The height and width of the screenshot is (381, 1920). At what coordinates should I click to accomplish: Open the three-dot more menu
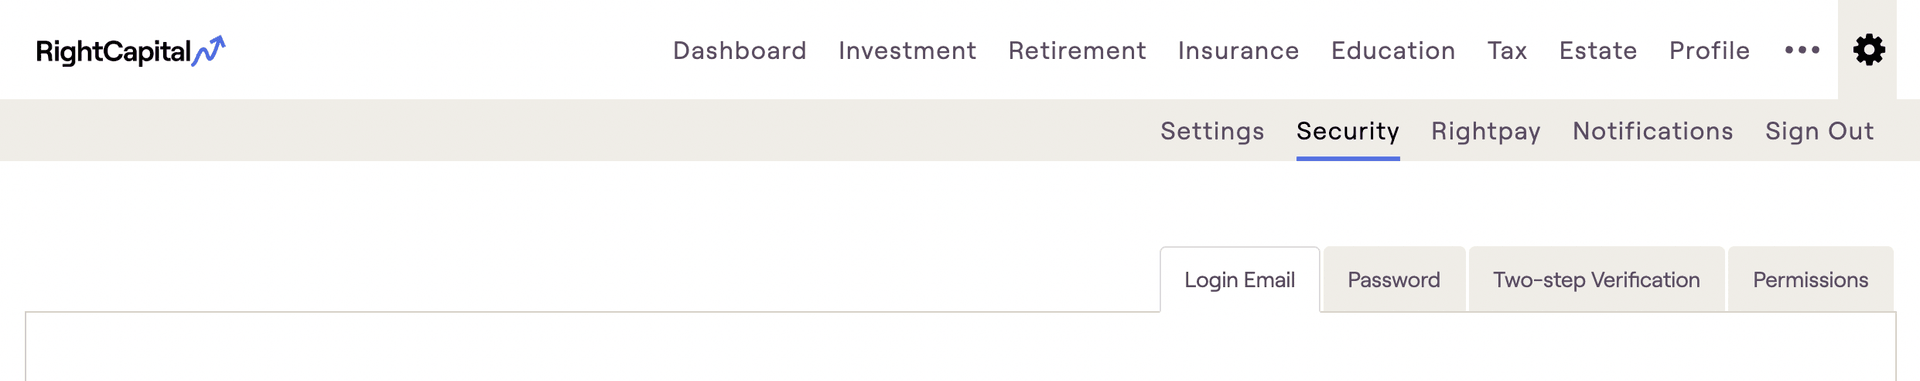tap(1802, 50)
